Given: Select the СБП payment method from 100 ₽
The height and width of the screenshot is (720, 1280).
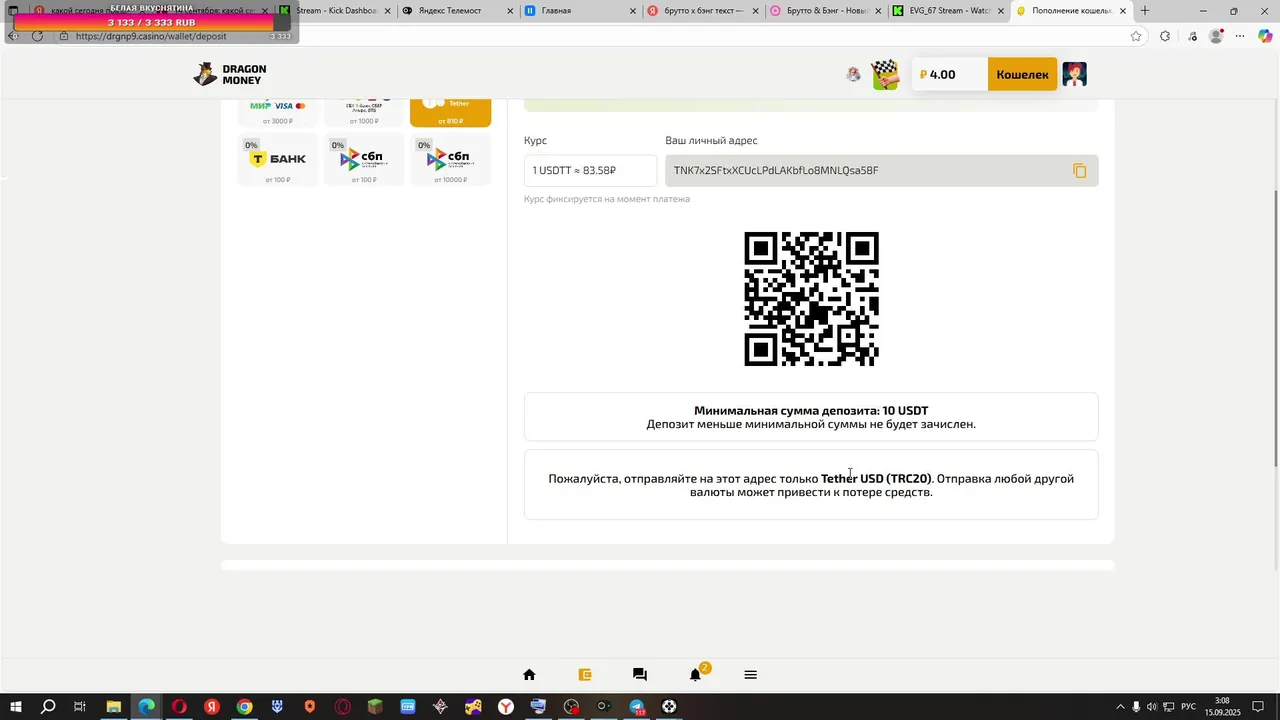Looking at the screenshot, I should point(364,160).
